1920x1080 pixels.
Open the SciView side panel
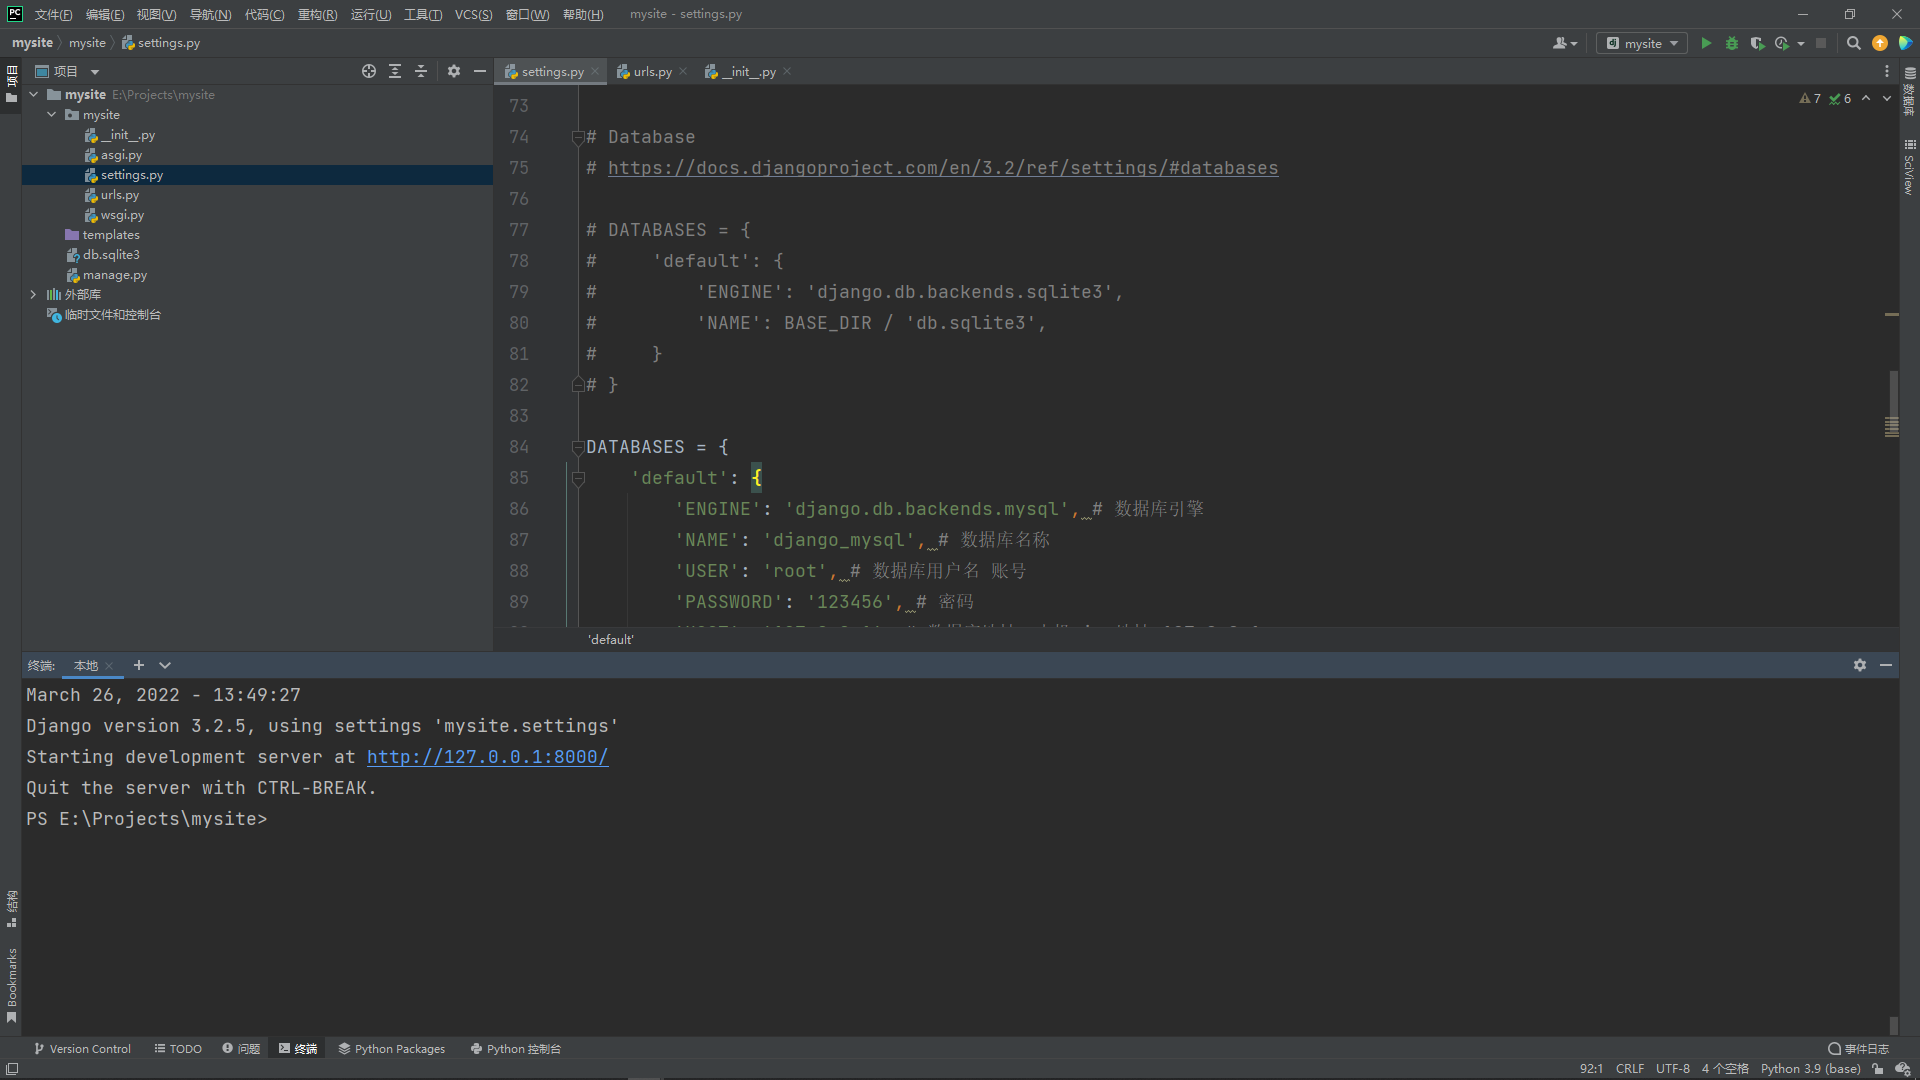[1909, 168]
